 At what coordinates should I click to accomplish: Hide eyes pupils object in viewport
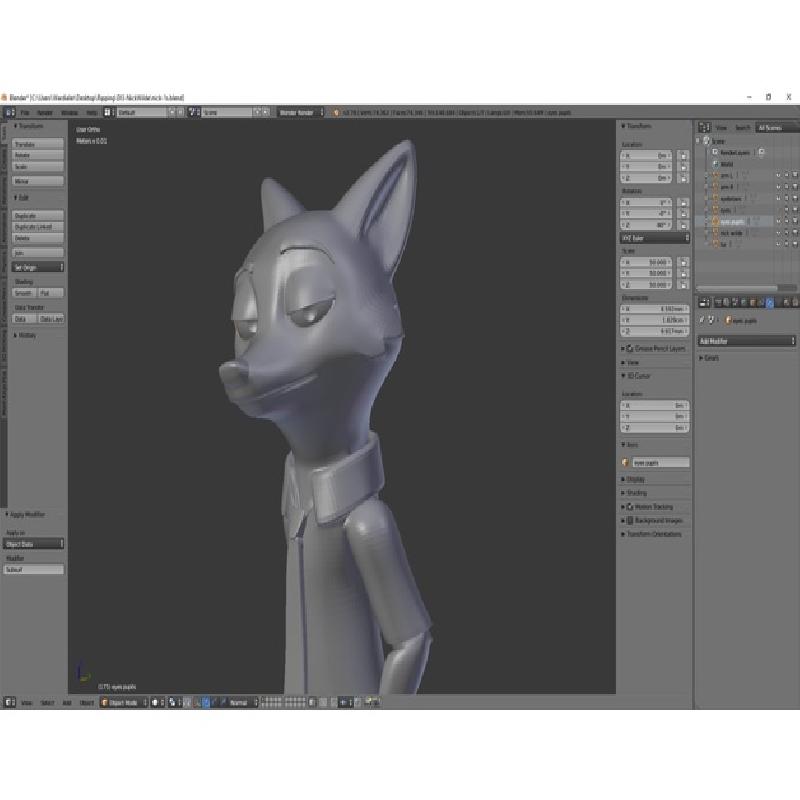[778, 221]
